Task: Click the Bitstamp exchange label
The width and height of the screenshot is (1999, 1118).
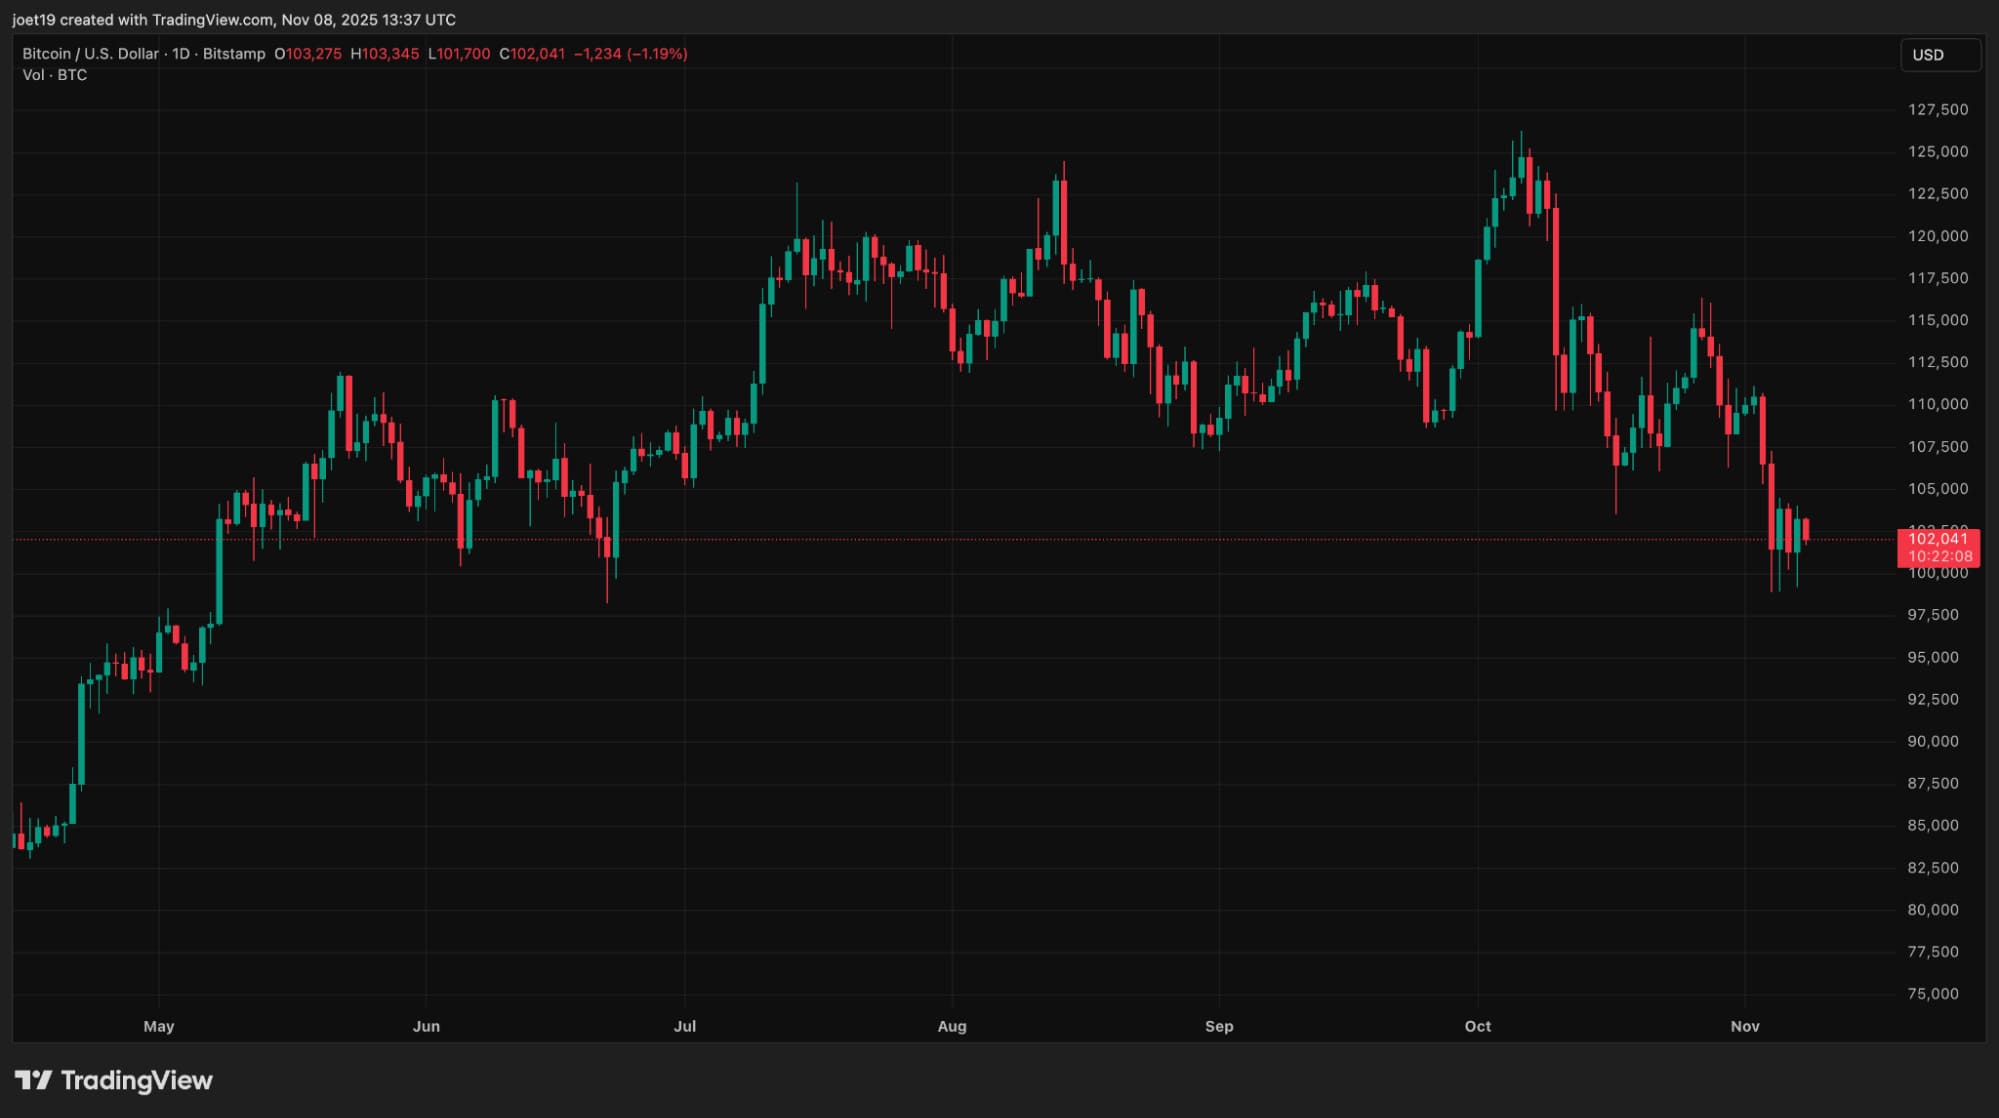Action: tap(234, 54)
